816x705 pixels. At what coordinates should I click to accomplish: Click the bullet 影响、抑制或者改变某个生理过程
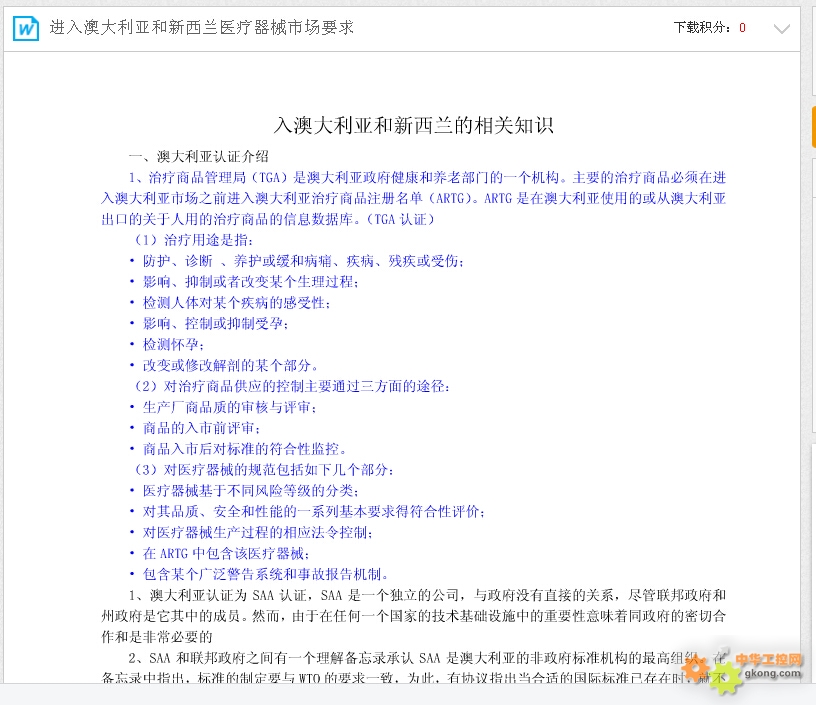(244, 281)
